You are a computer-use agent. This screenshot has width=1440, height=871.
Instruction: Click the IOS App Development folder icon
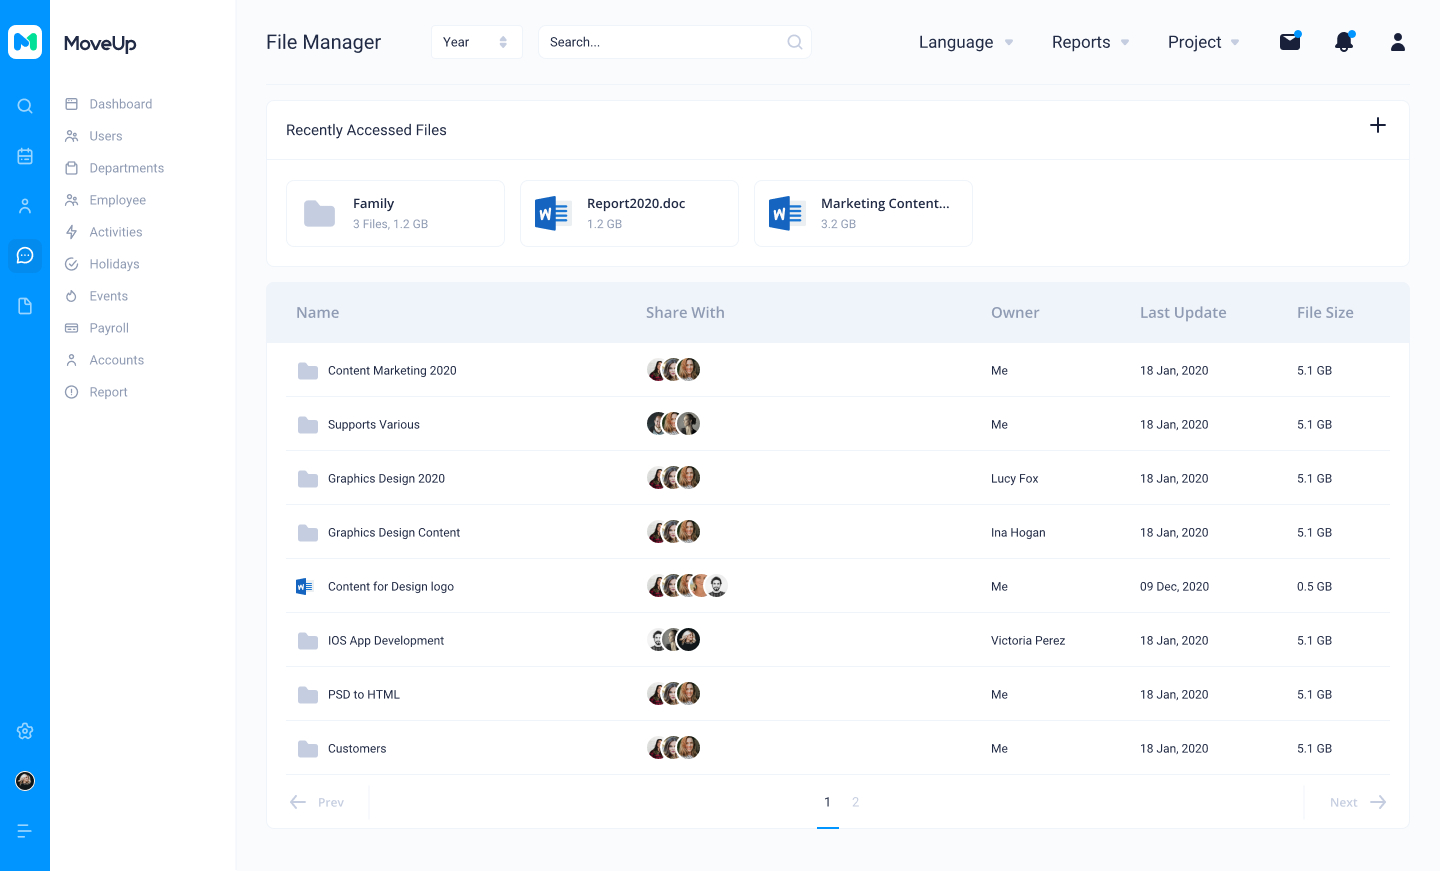[x=308, y=641]
